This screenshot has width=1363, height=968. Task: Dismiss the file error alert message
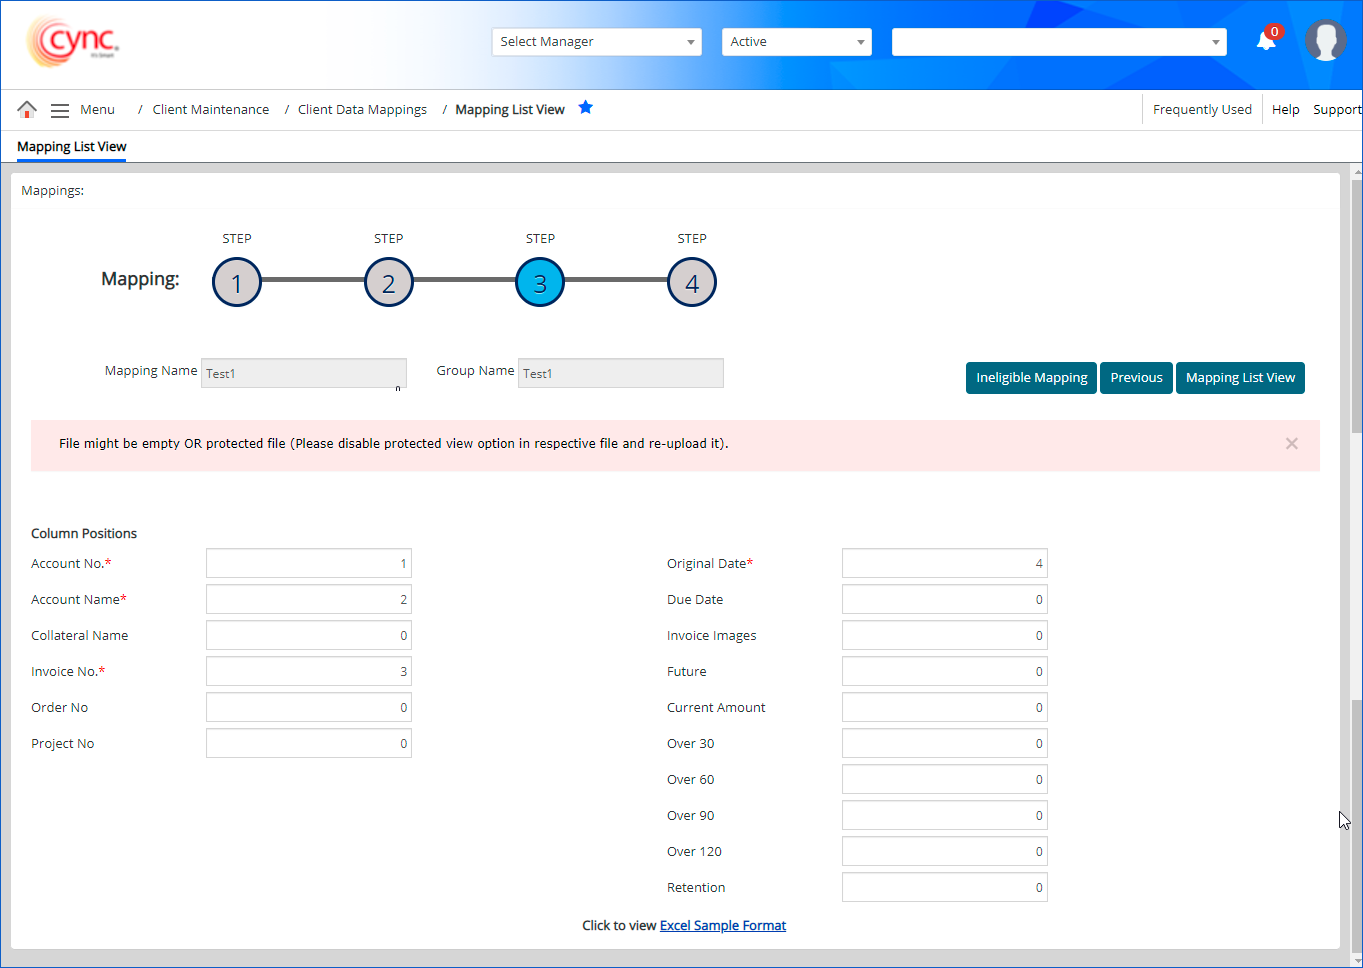click(x=1291, y=444)
